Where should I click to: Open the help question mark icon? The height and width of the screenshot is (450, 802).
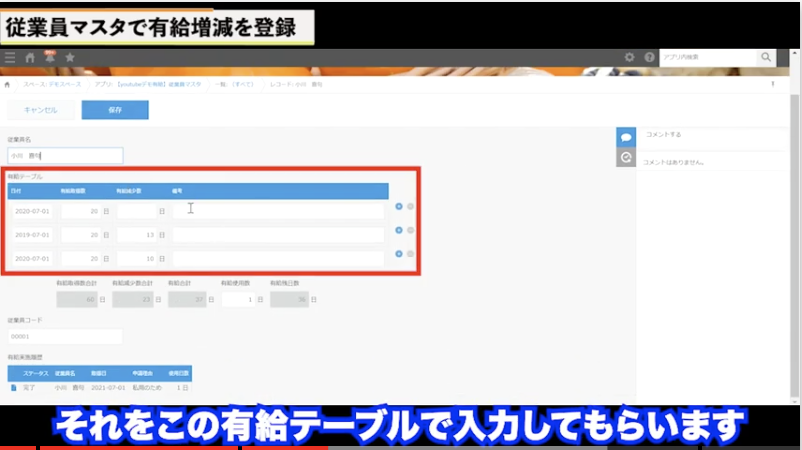[649, 58]
